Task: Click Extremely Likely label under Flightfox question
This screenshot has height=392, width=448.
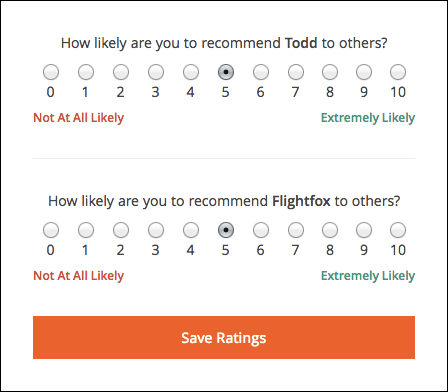Action: click(x=368, y=276)
